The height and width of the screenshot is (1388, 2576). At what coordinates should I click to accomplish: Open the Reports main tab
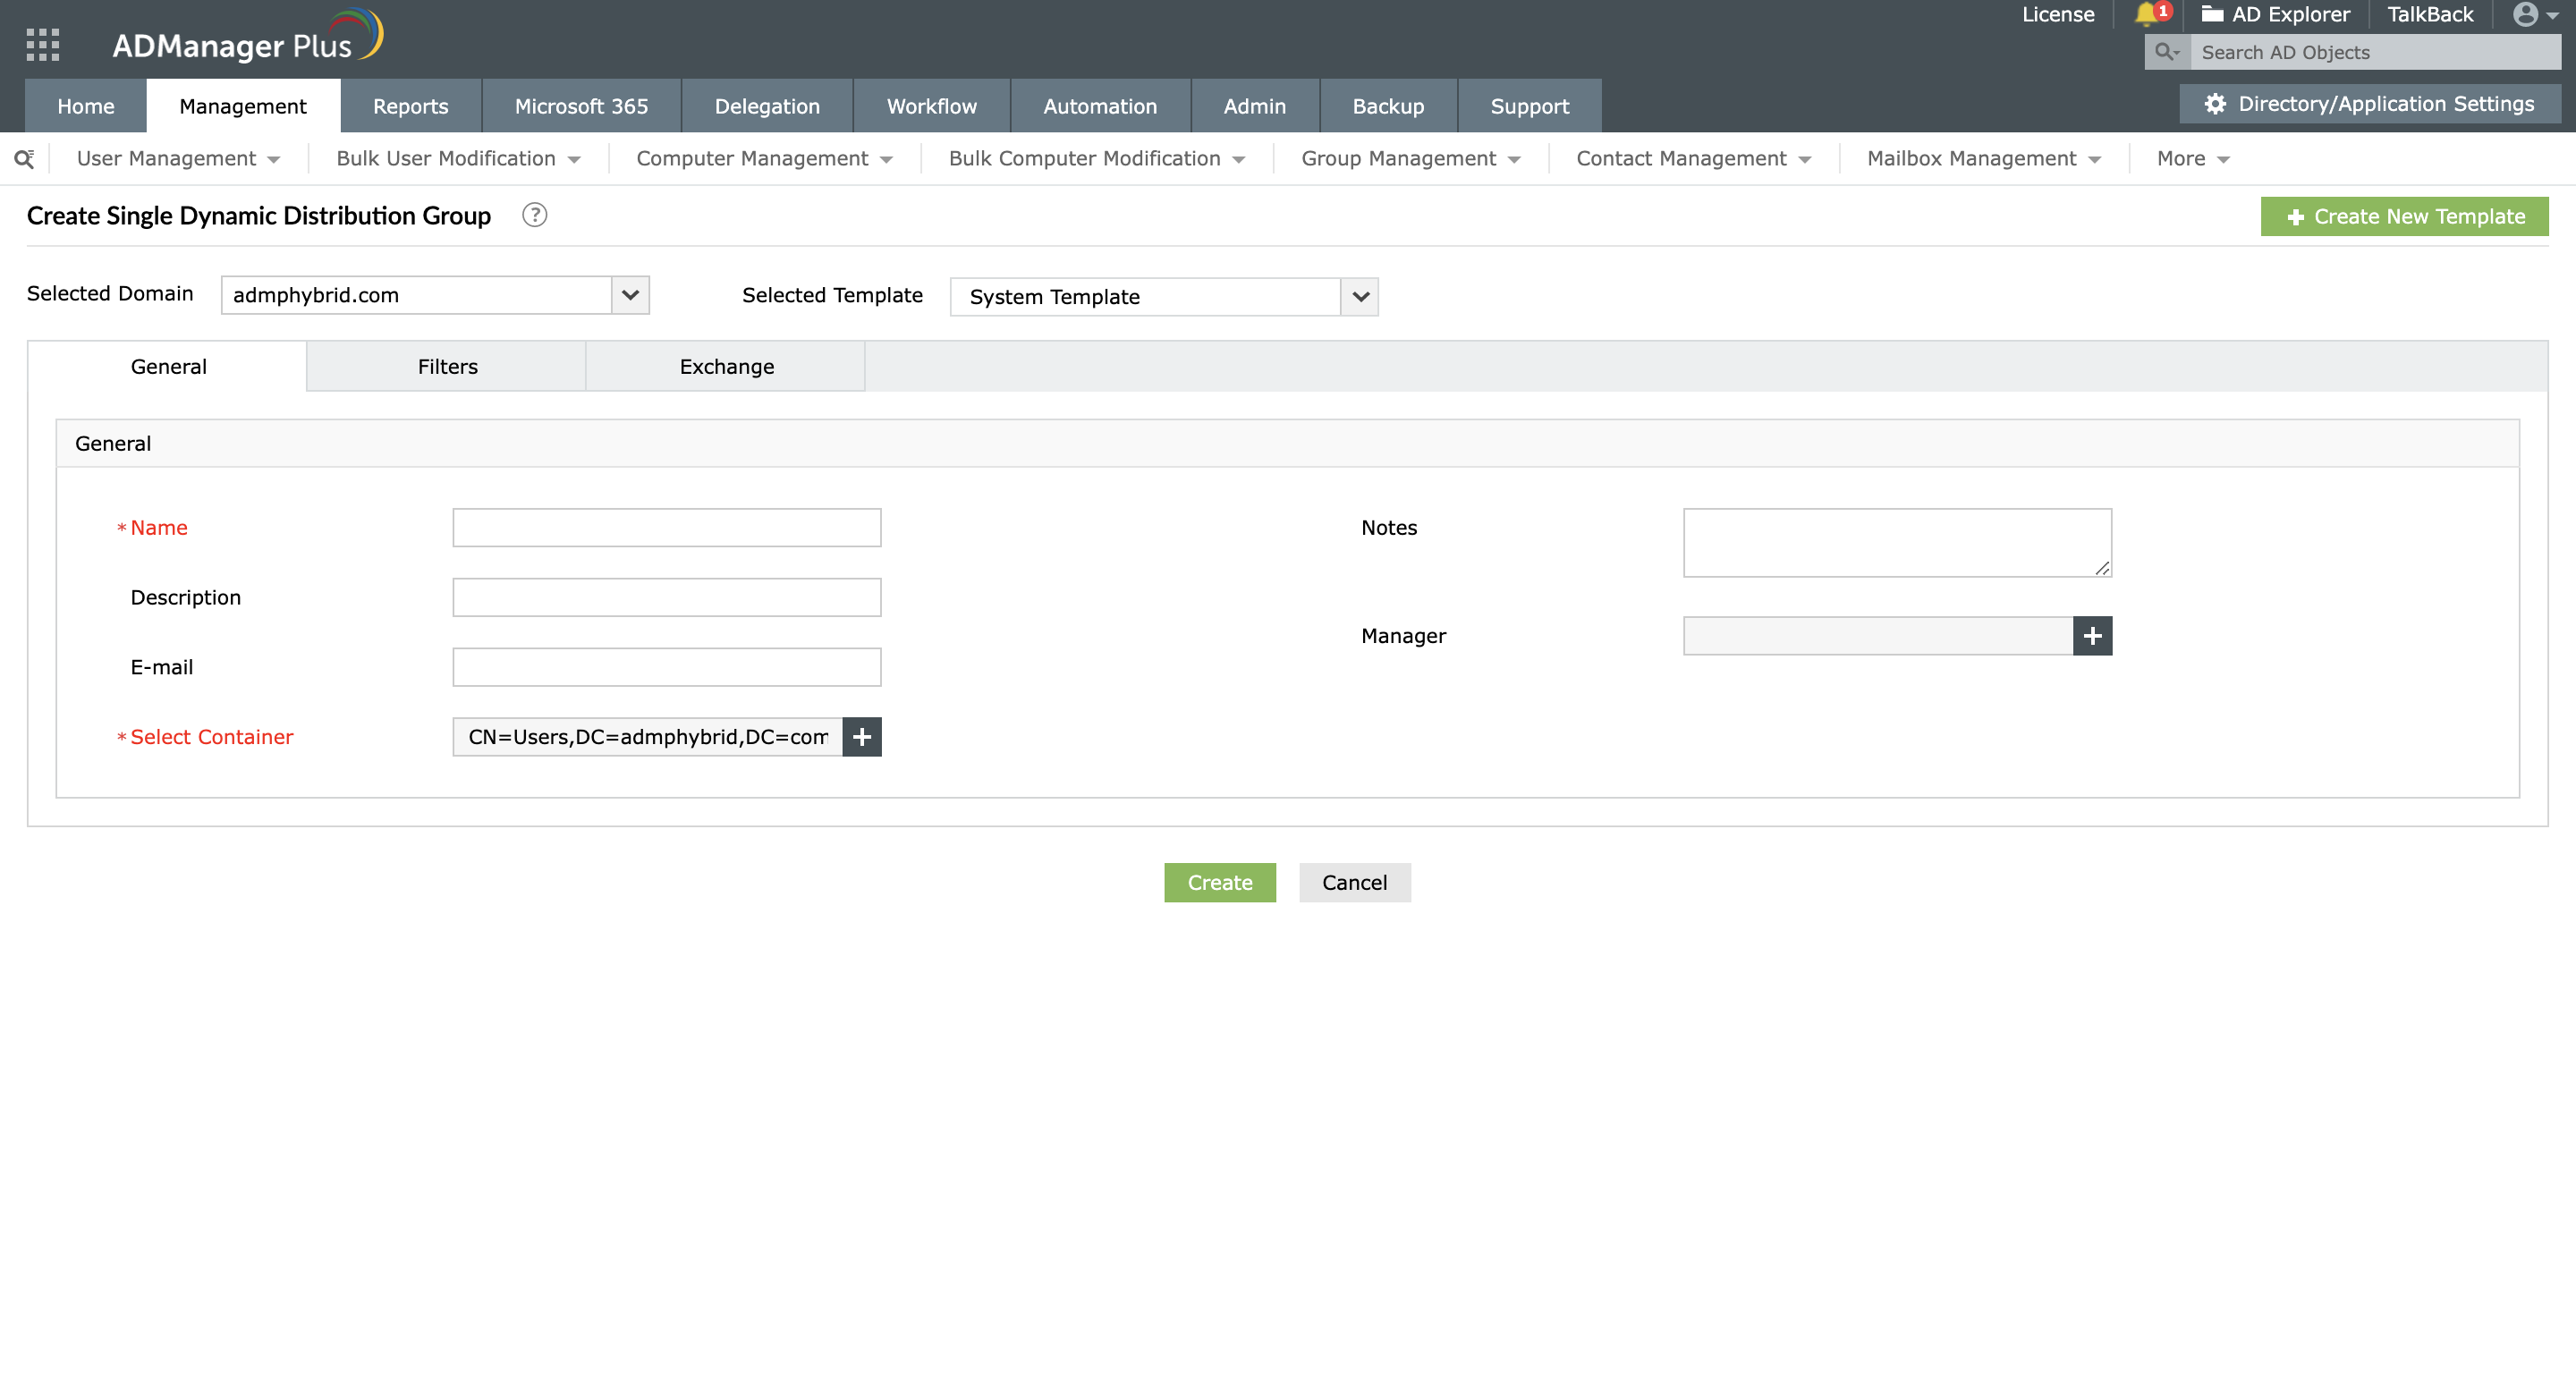click(x=410, y=106)
